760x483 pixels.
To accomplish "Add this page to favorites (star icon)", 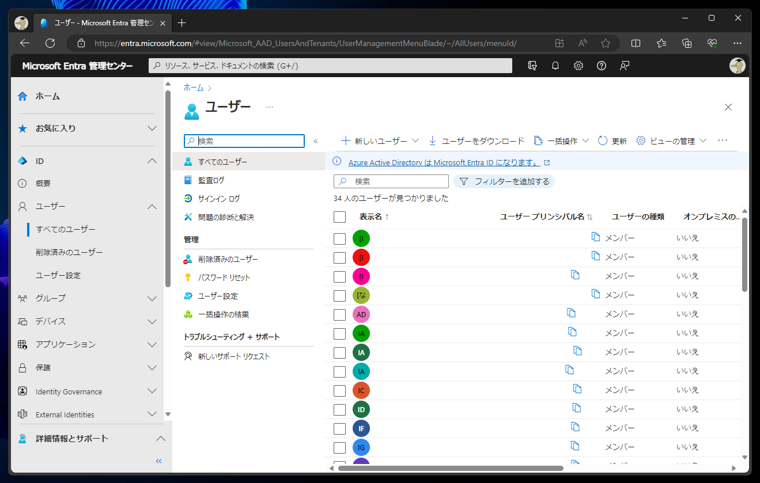I will click(605, 44).
